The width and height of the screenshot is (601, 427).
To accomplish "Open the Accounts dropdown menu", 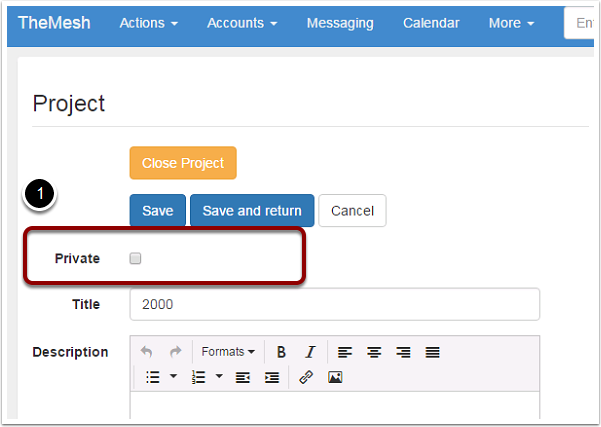I will [242, 23].
